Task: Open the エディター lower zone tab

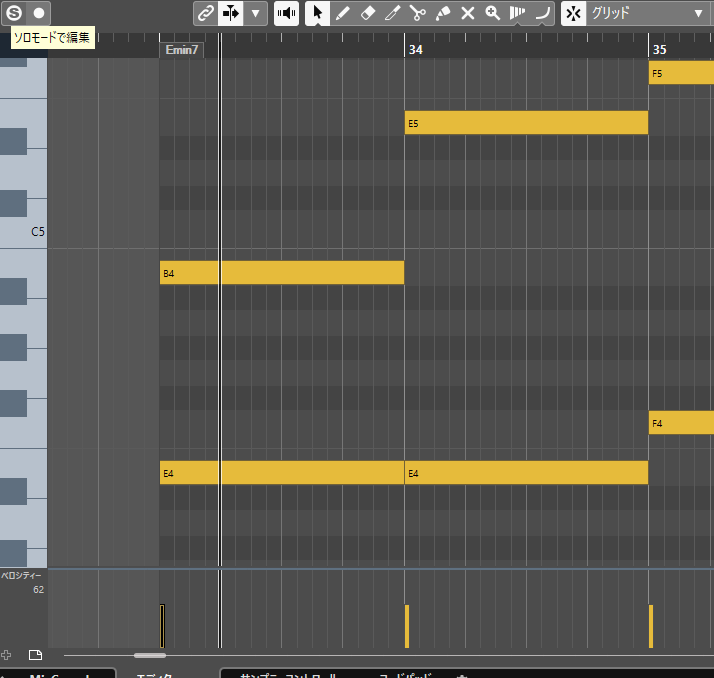Action: click(155, 675)
